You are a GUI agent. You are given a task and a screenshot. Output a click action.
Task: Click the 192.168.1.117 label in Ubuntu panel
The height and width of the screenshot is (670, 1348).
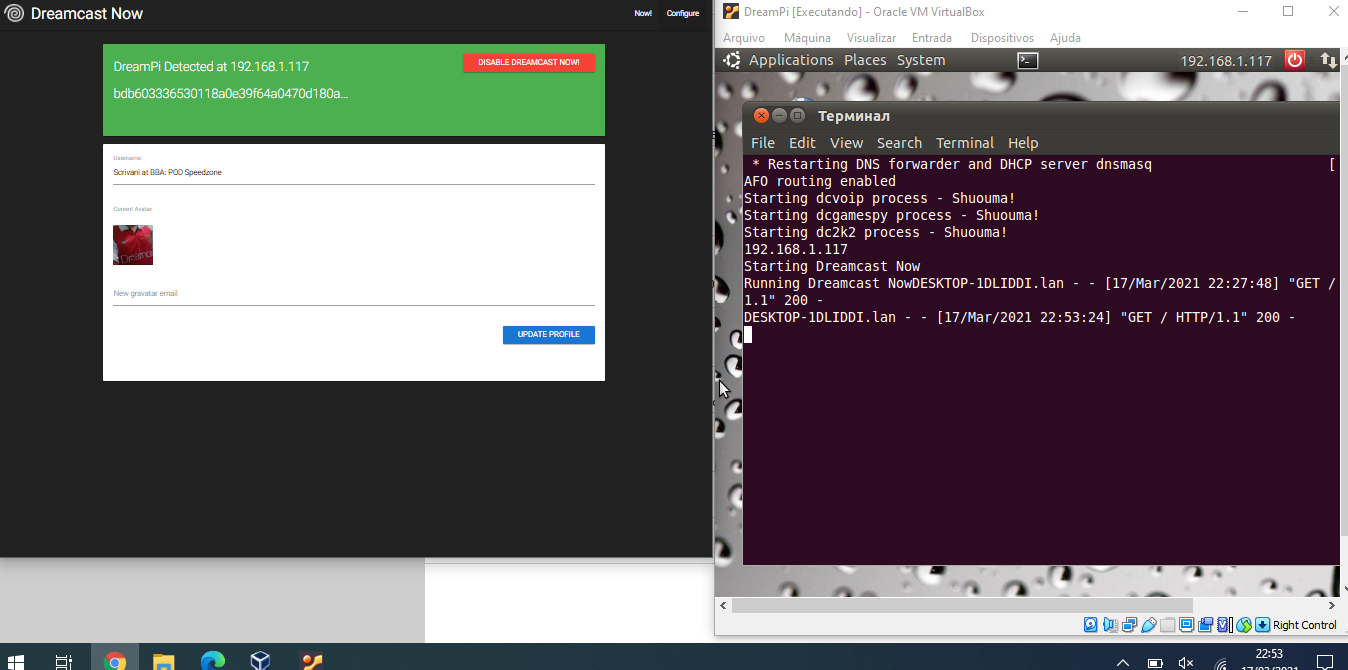click(x=1226, y=60)
